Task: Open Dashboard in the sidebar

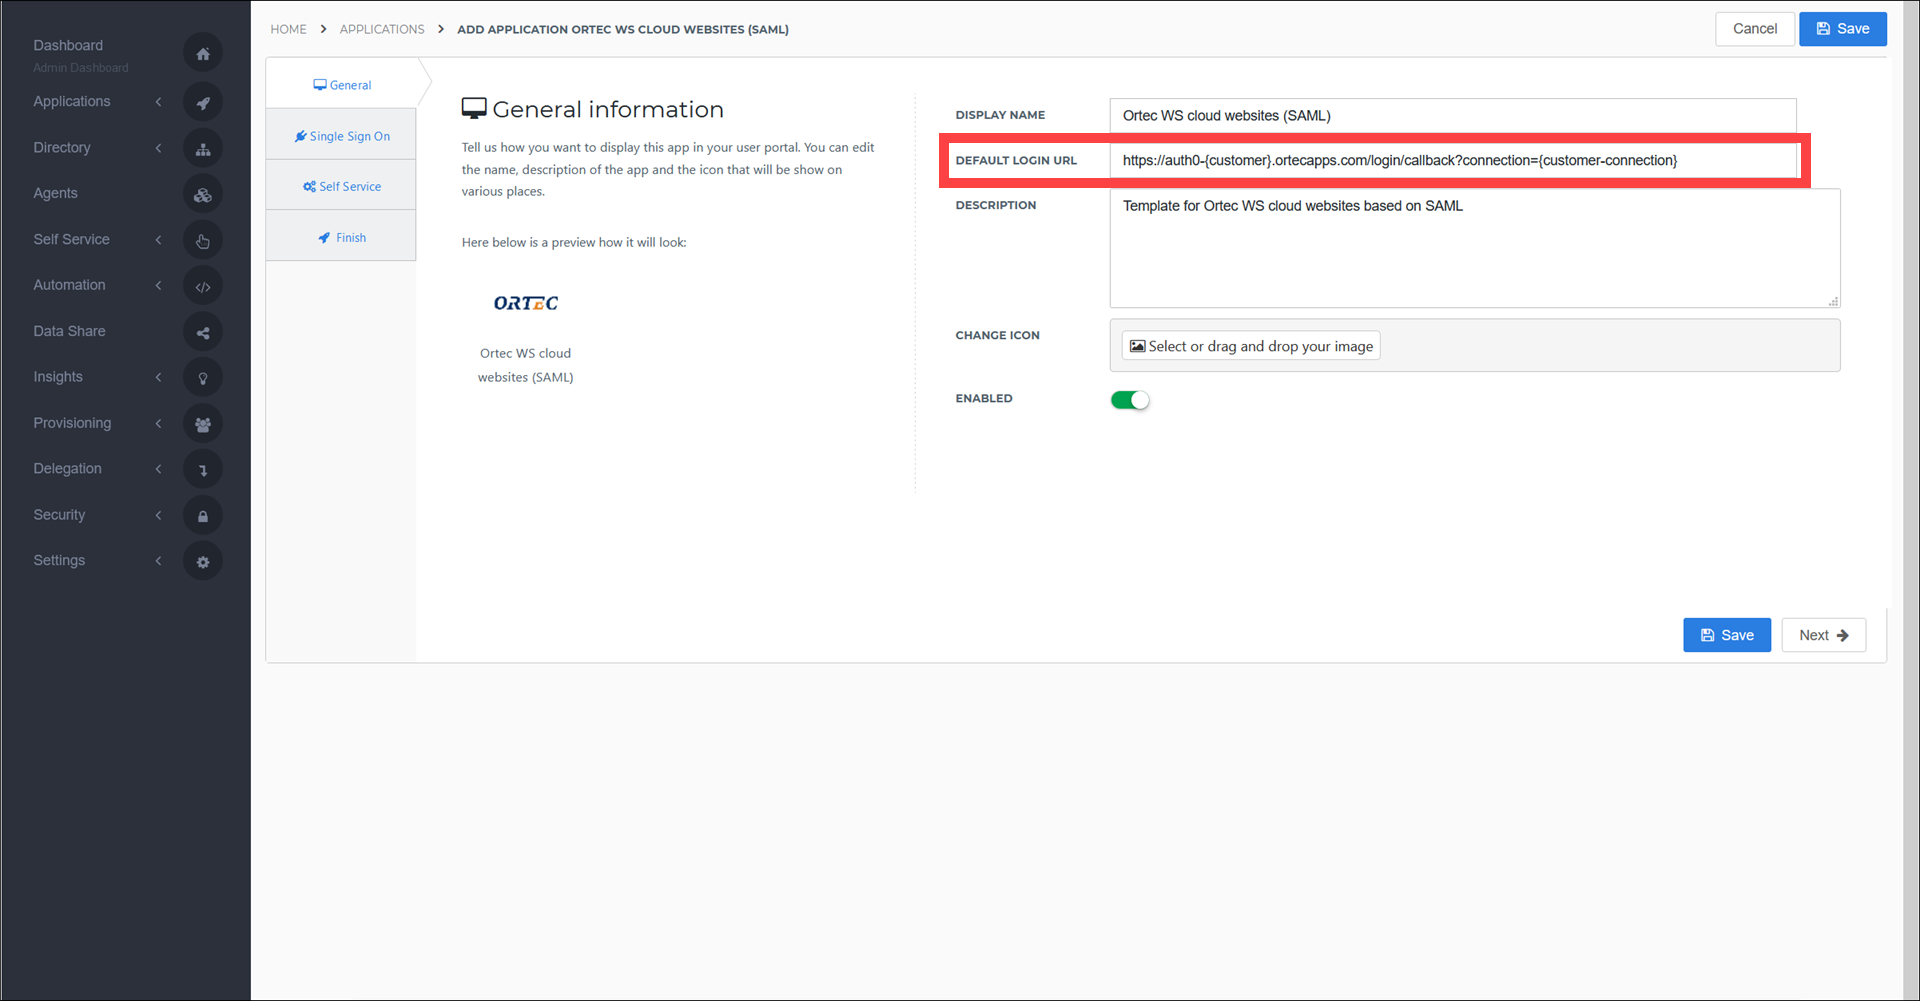Action: click(68, 45)
